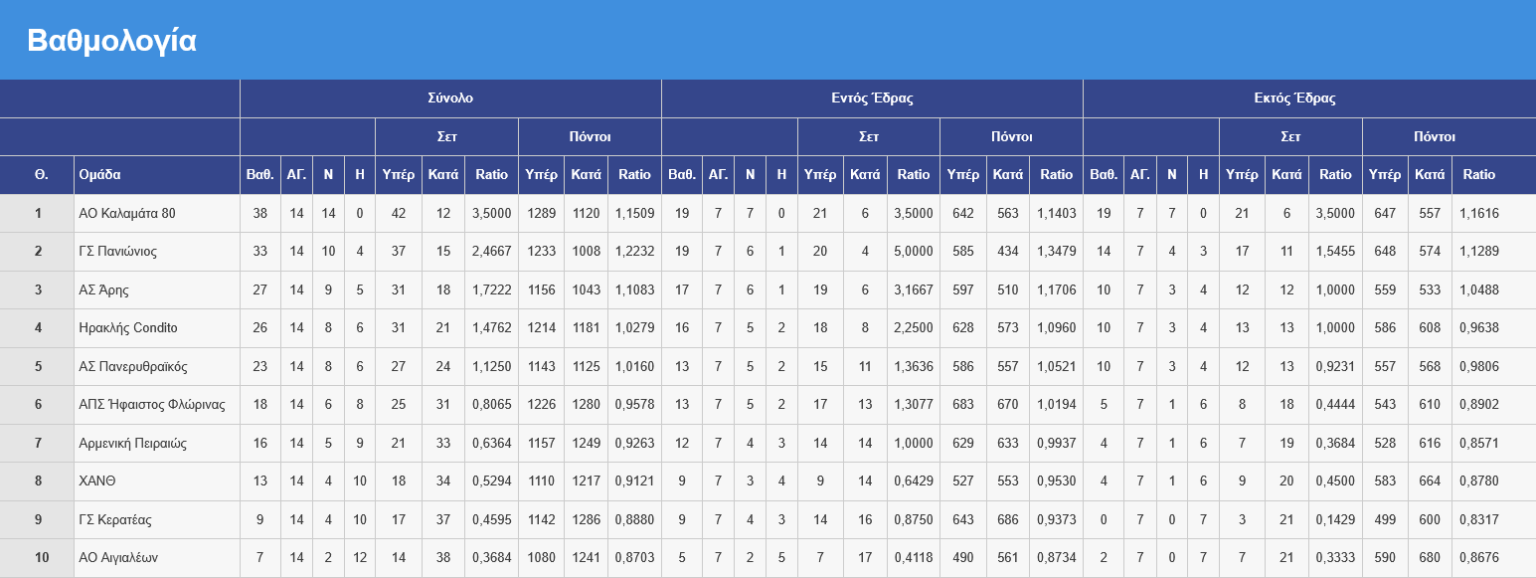Click the Σετ header under Εκτός Έδρας

click(x=1290, y=137)
